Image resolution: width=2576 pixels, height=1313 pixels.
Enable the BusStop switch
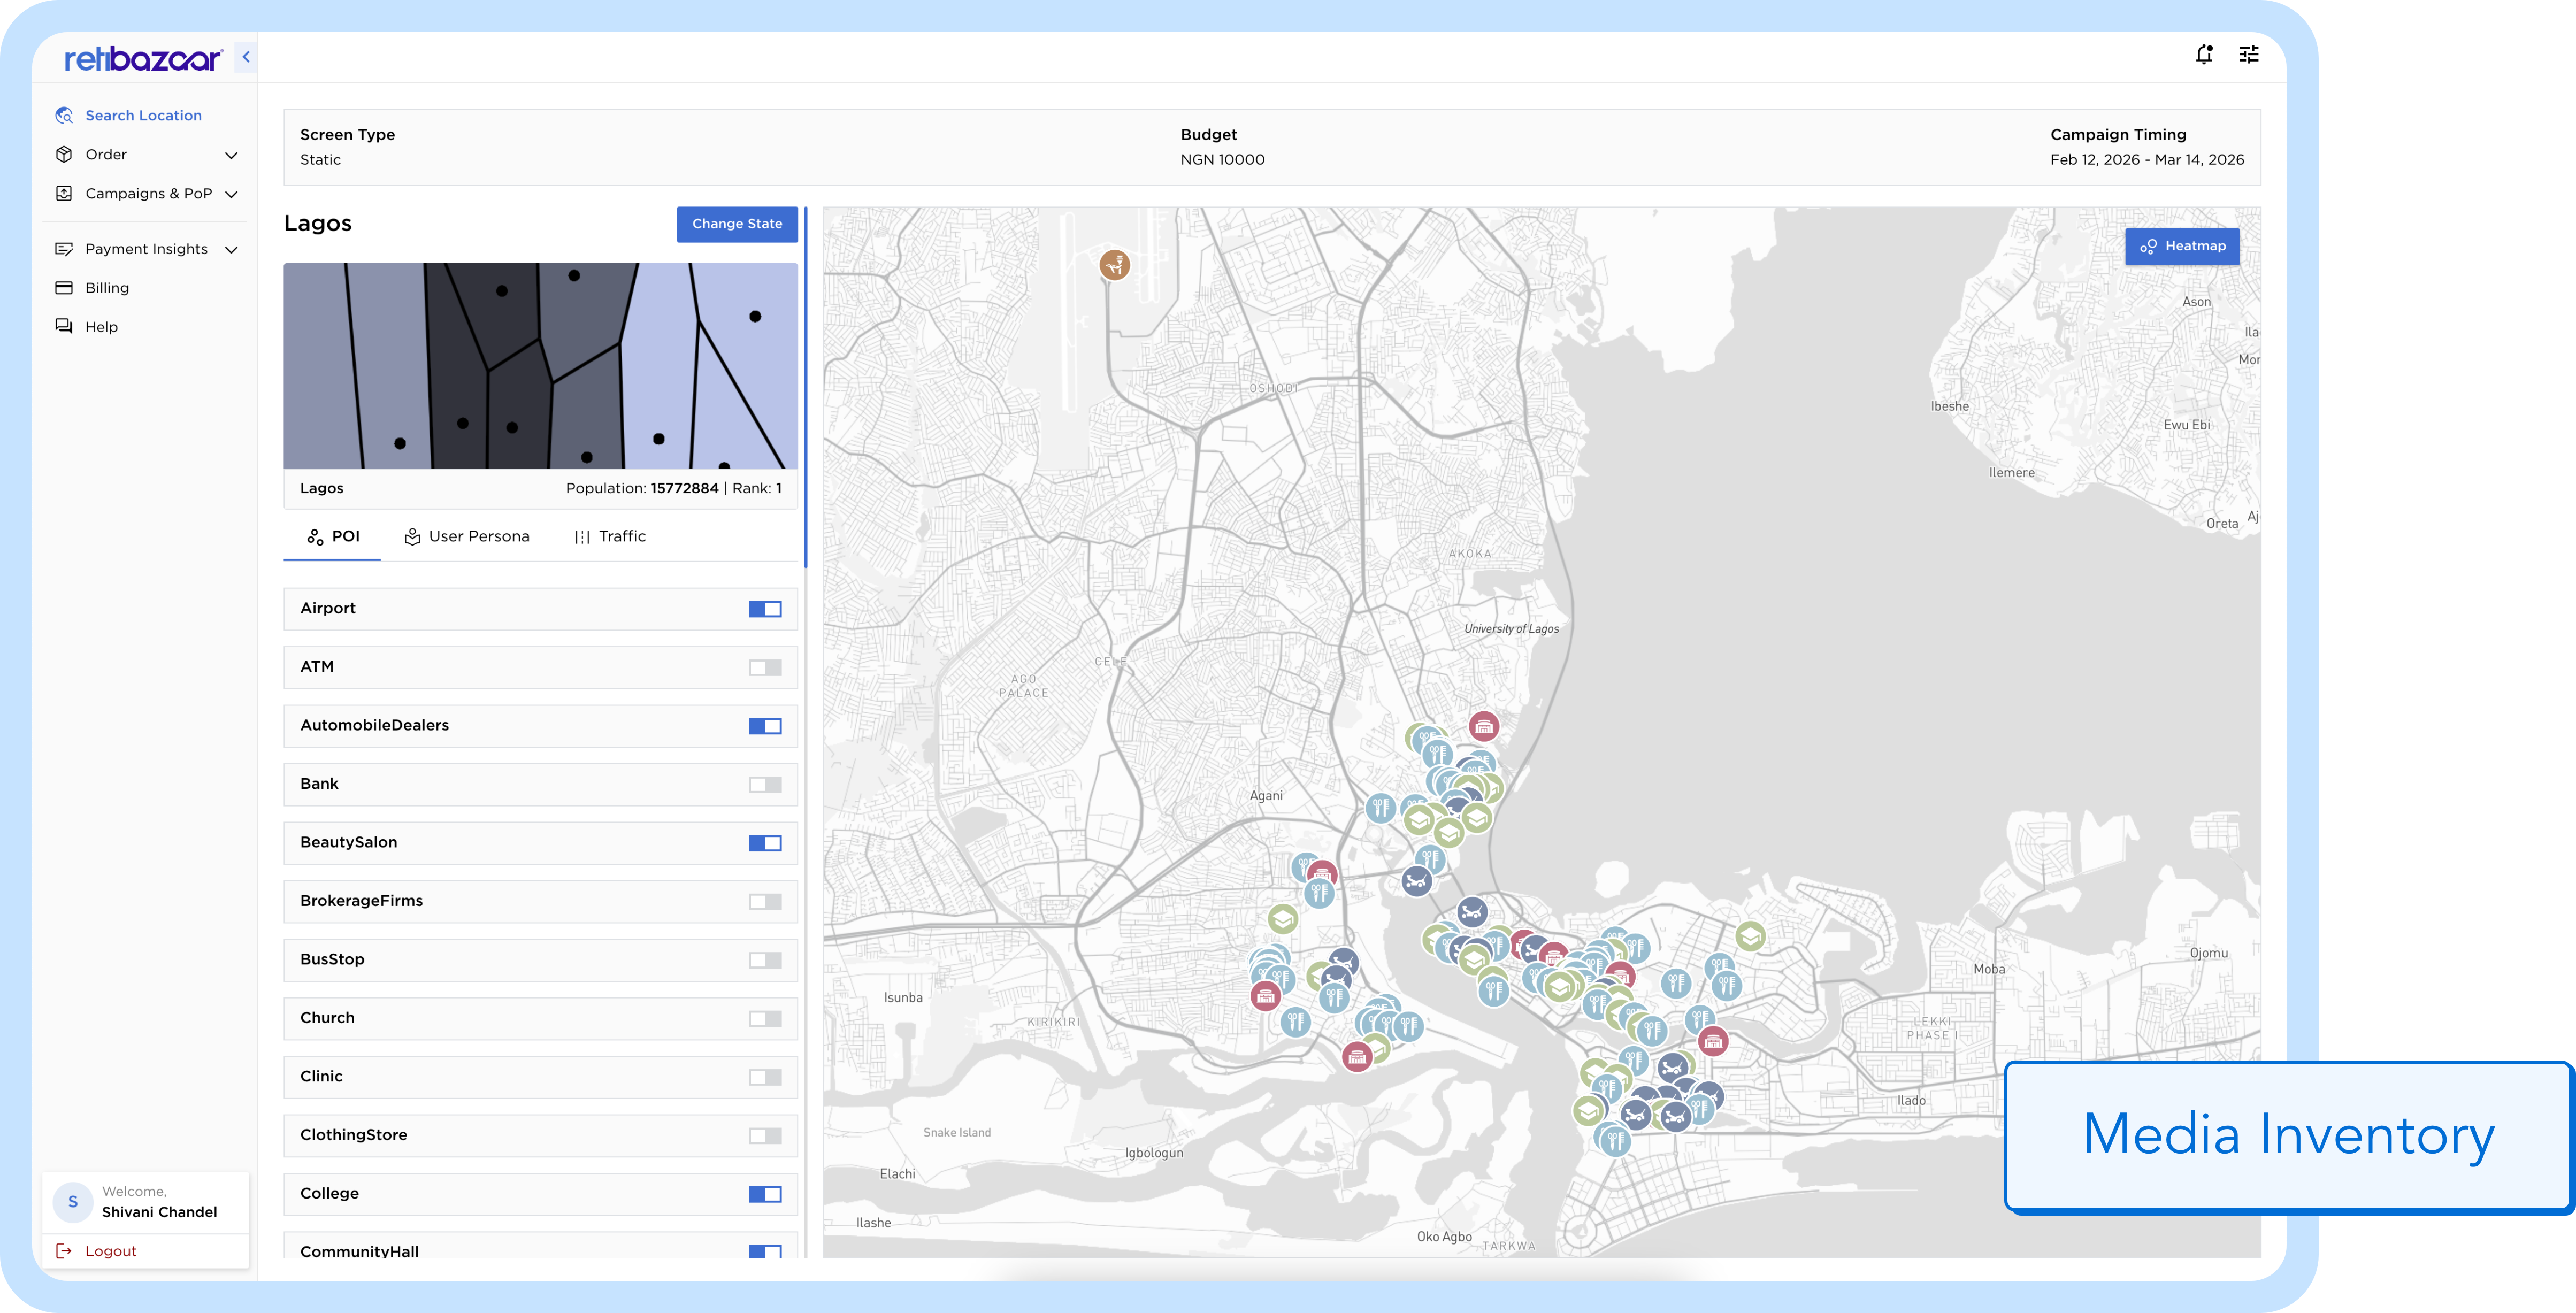765,960
